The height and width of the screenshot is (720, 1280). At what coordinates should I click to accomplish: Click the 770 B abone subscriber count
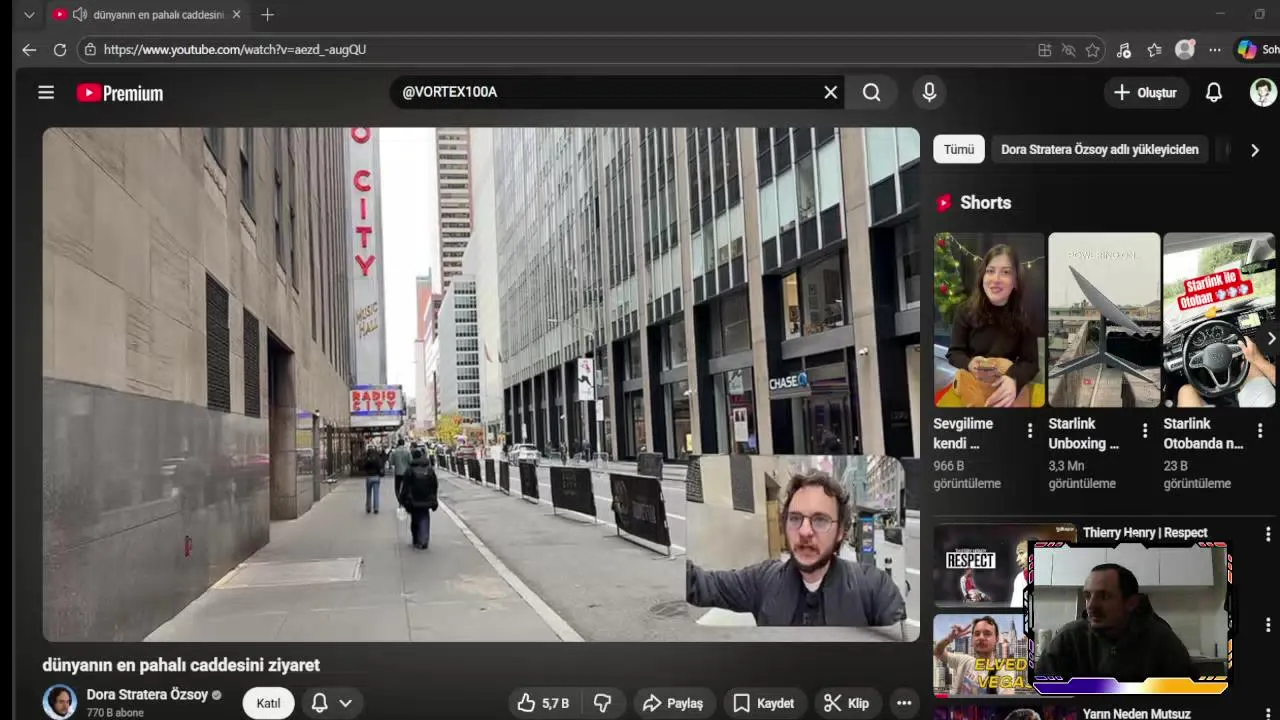tap(115, 713)
